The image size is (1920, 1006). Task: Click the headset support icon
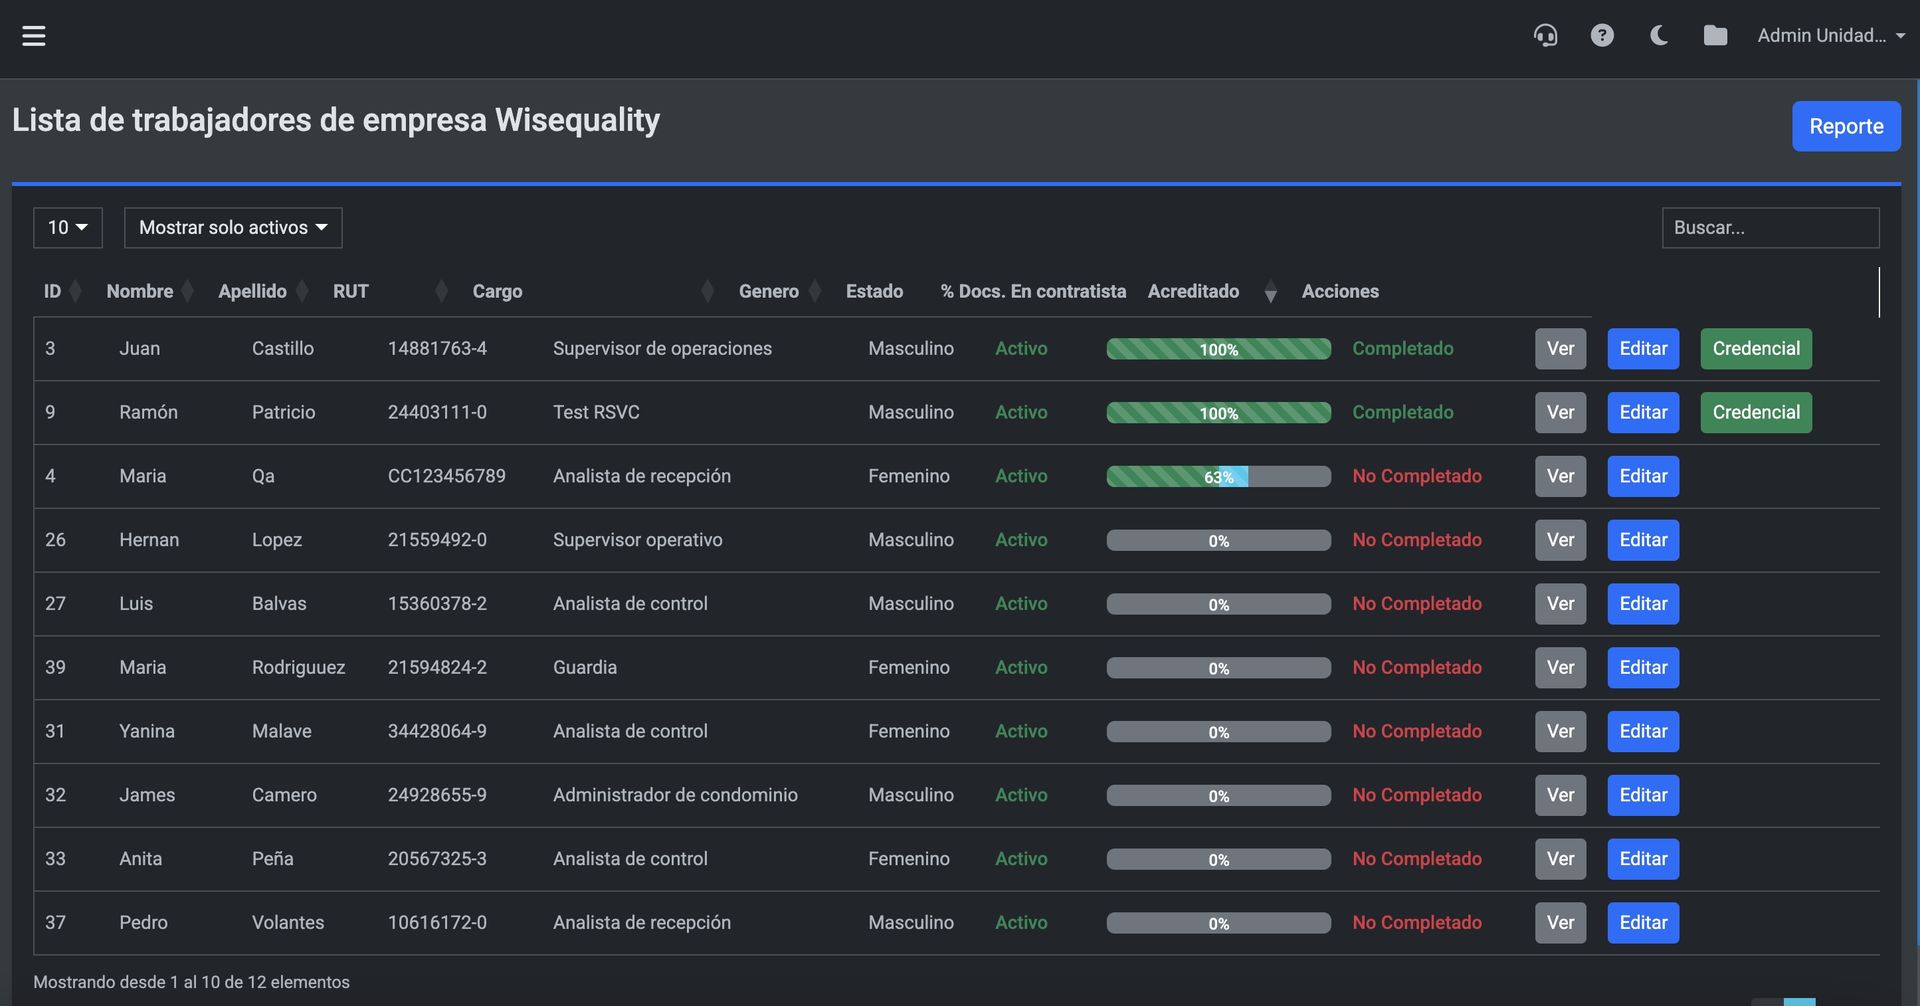coord(1545,36)
